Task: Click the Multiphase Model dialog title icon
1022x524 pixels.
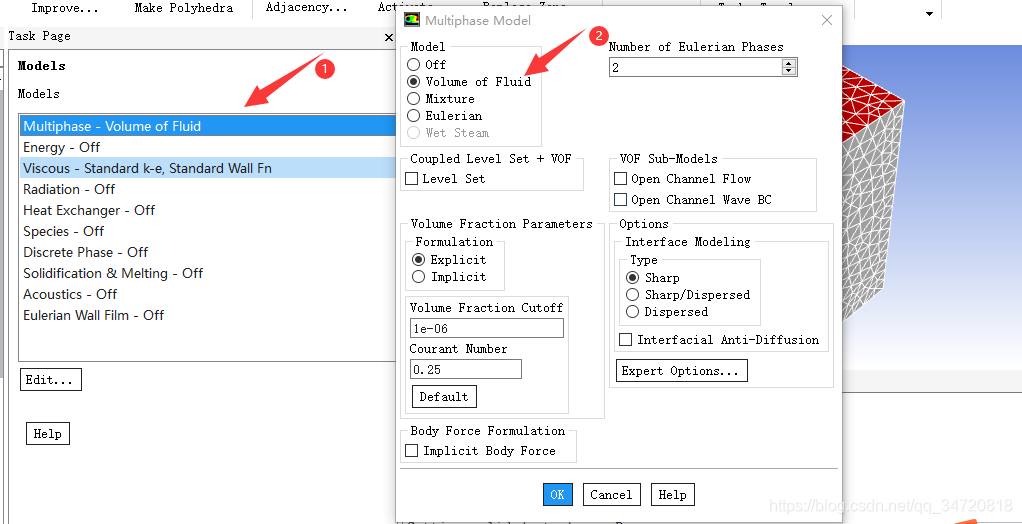Action: tap(412, 20)
